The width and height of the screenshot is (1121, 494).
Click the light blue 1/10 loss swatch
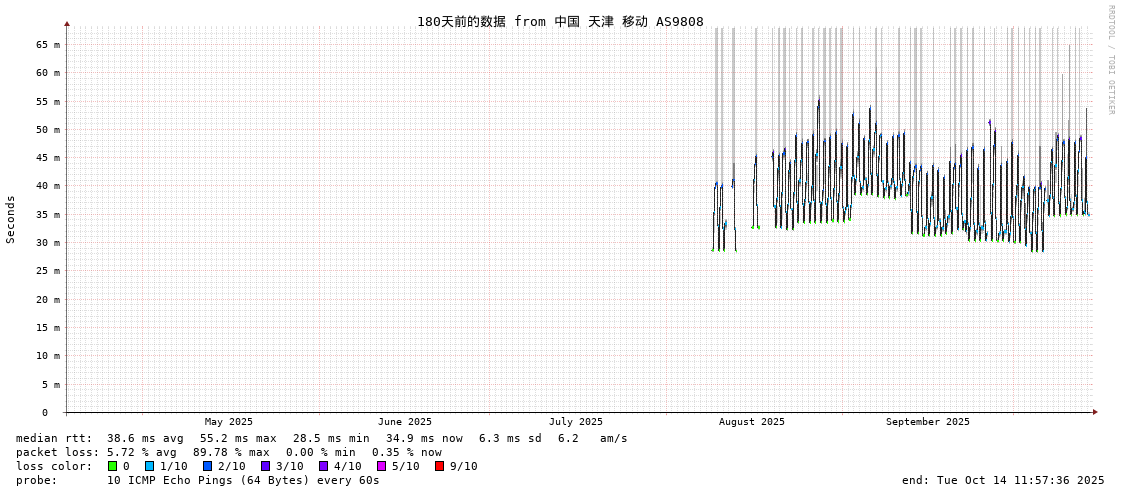(x=149, y=466)
